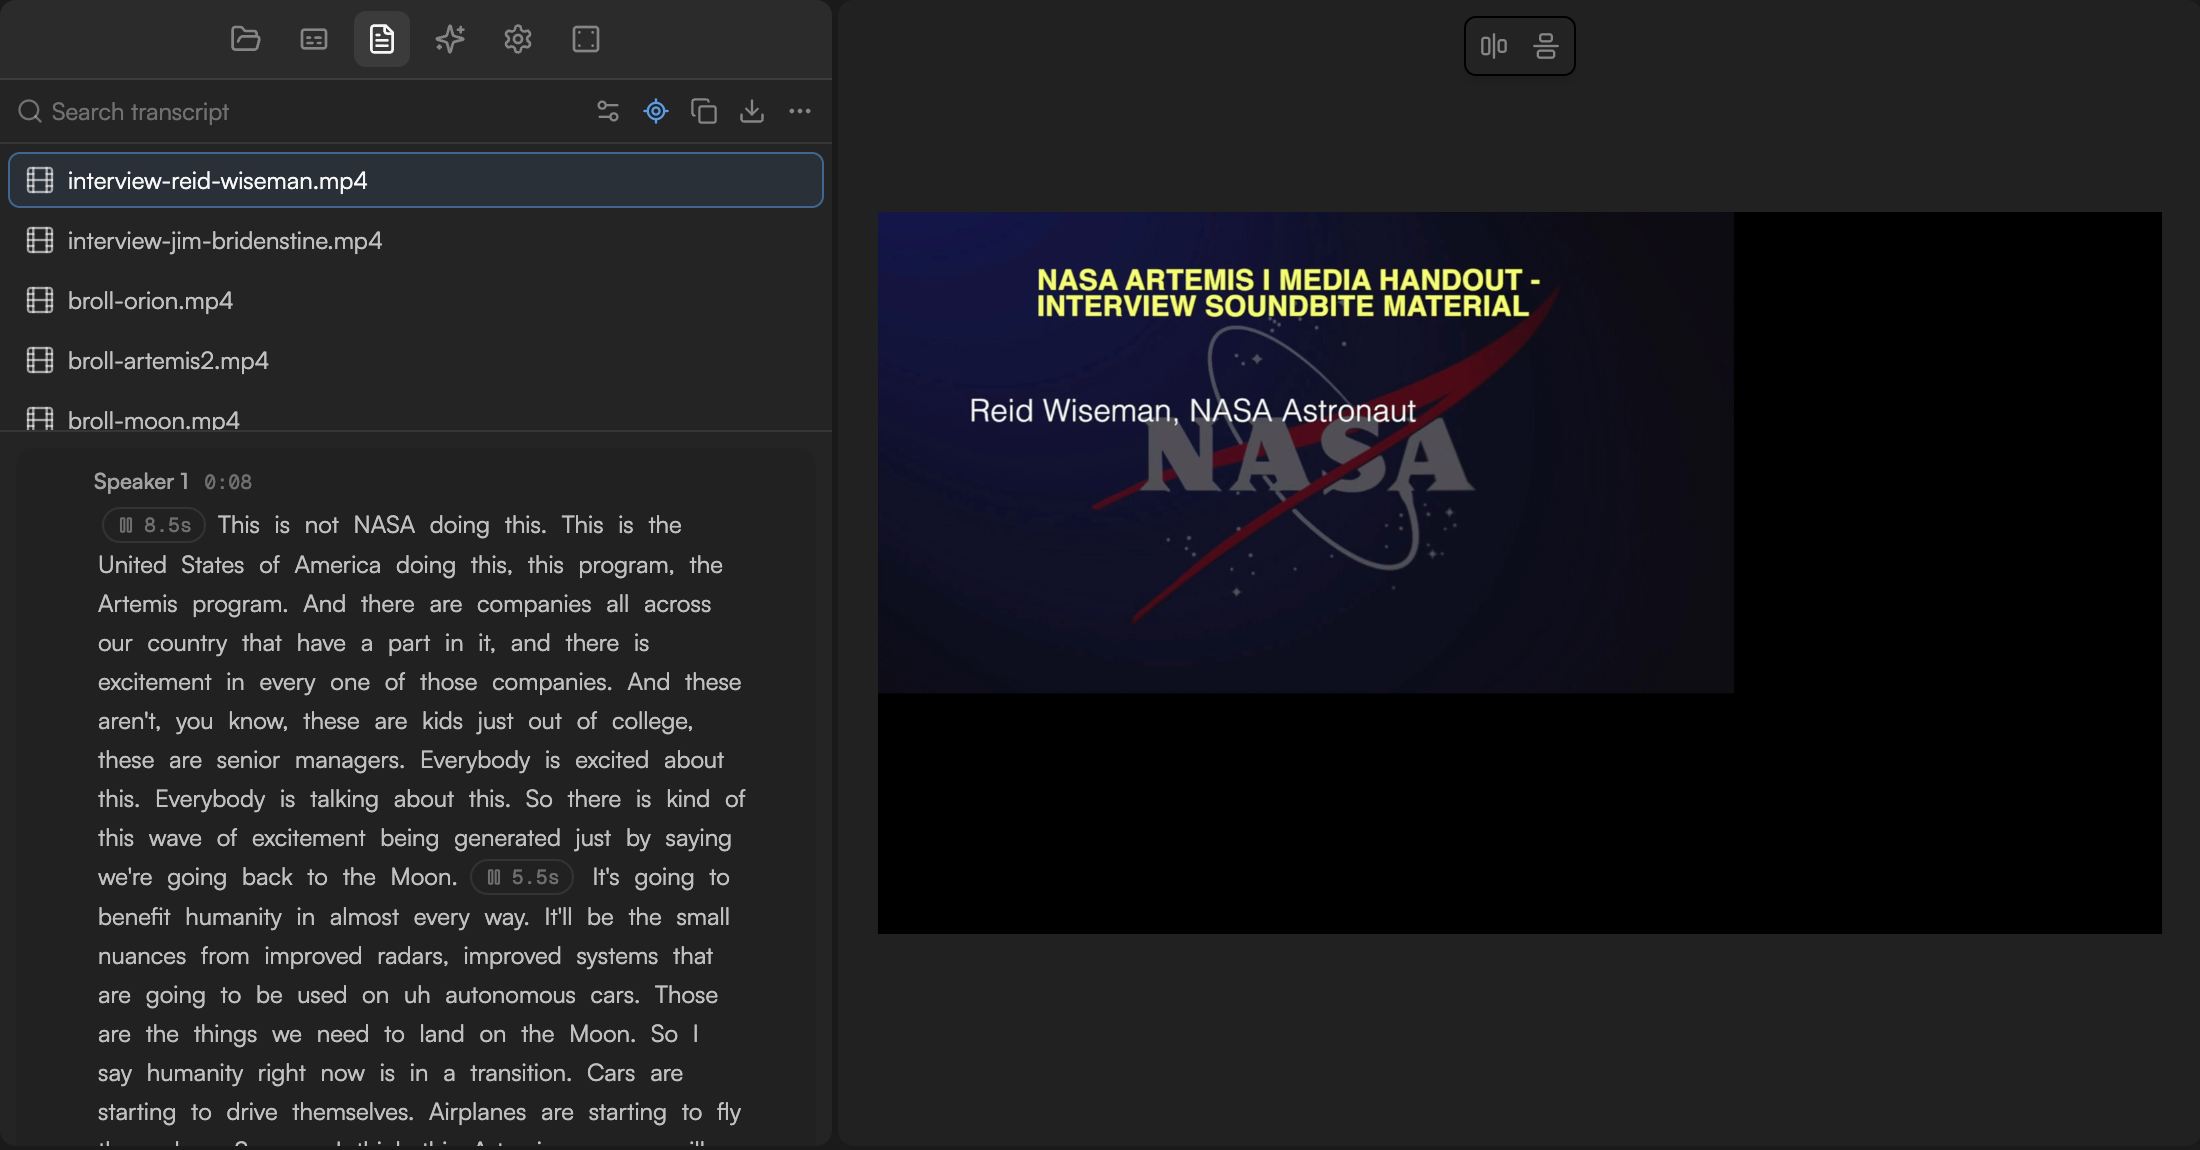Open the transcript more options menu
Image resolution: width=2200 pixels, height=1150 pixels.
click(x=800, y=111)
